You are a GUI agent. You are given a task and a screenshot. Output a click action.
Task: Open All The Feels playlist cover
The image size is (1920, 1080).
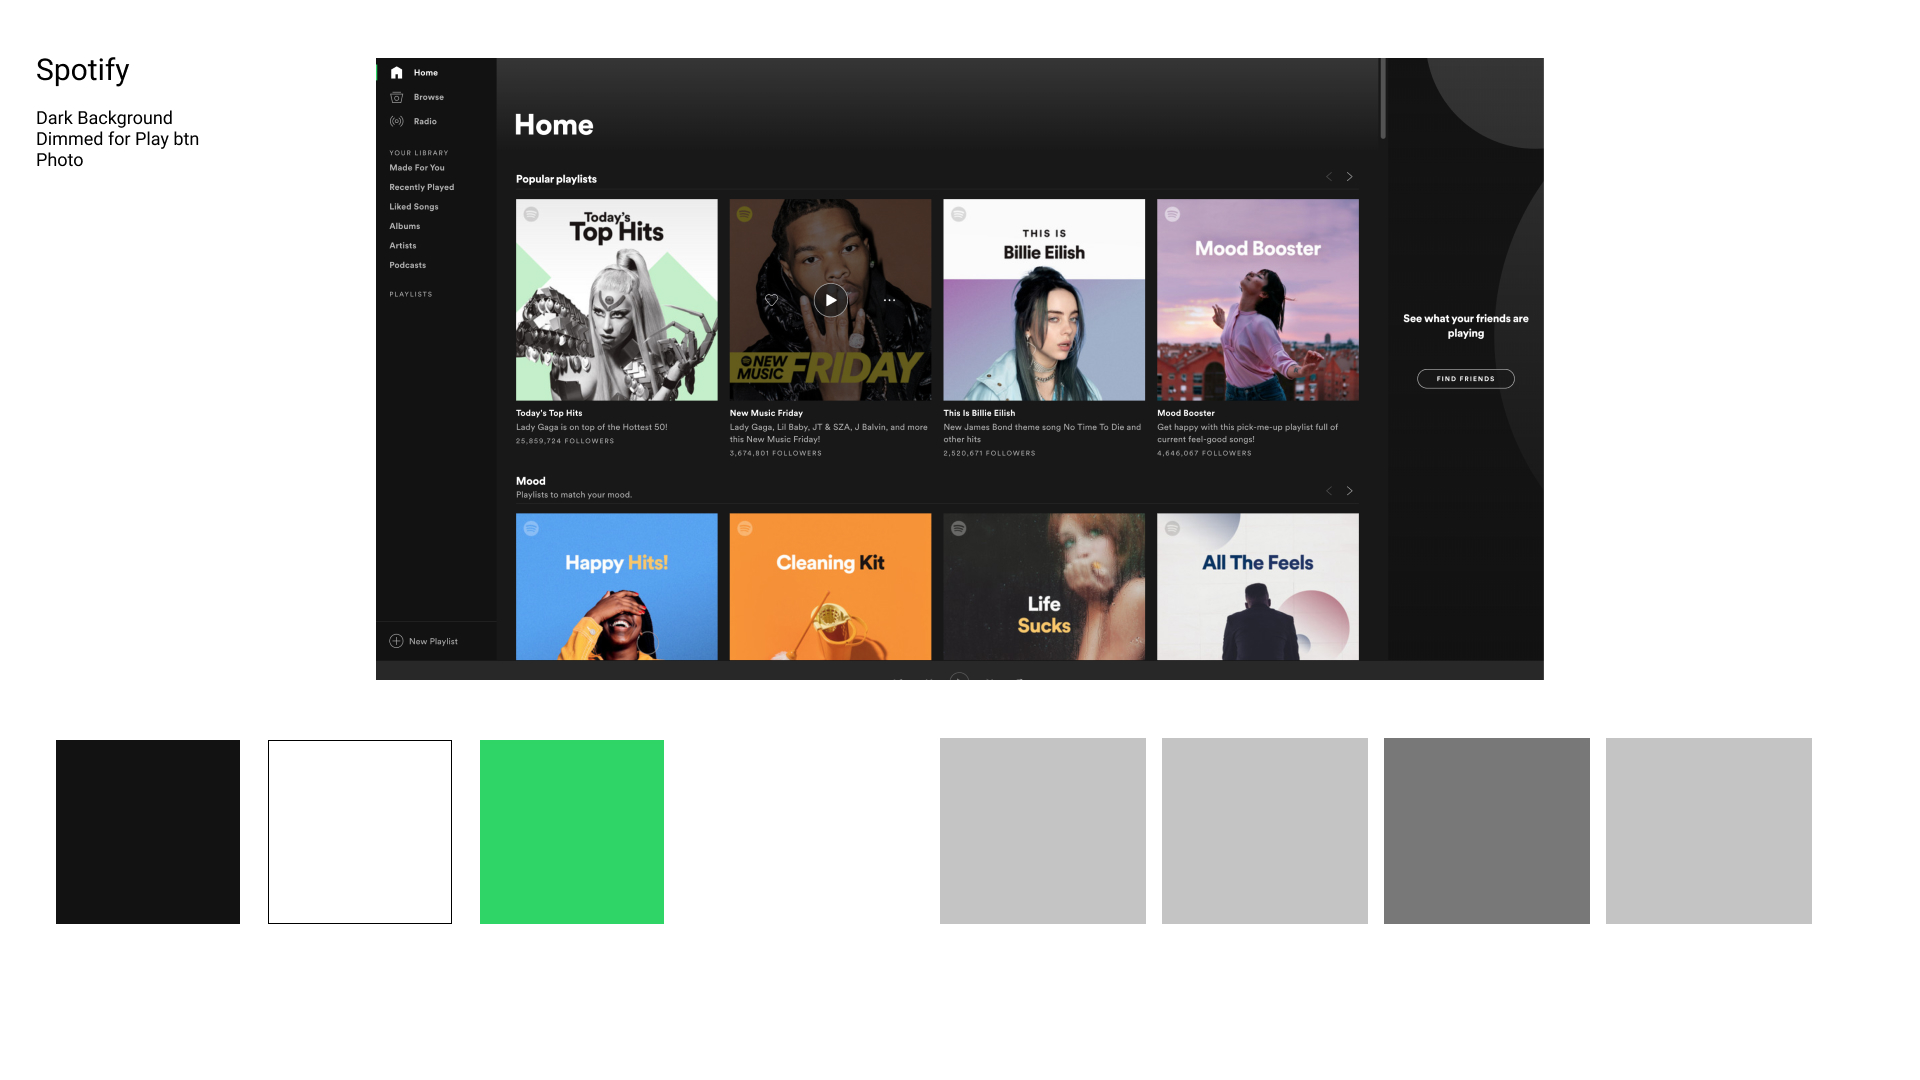[x=1258, y=587]
